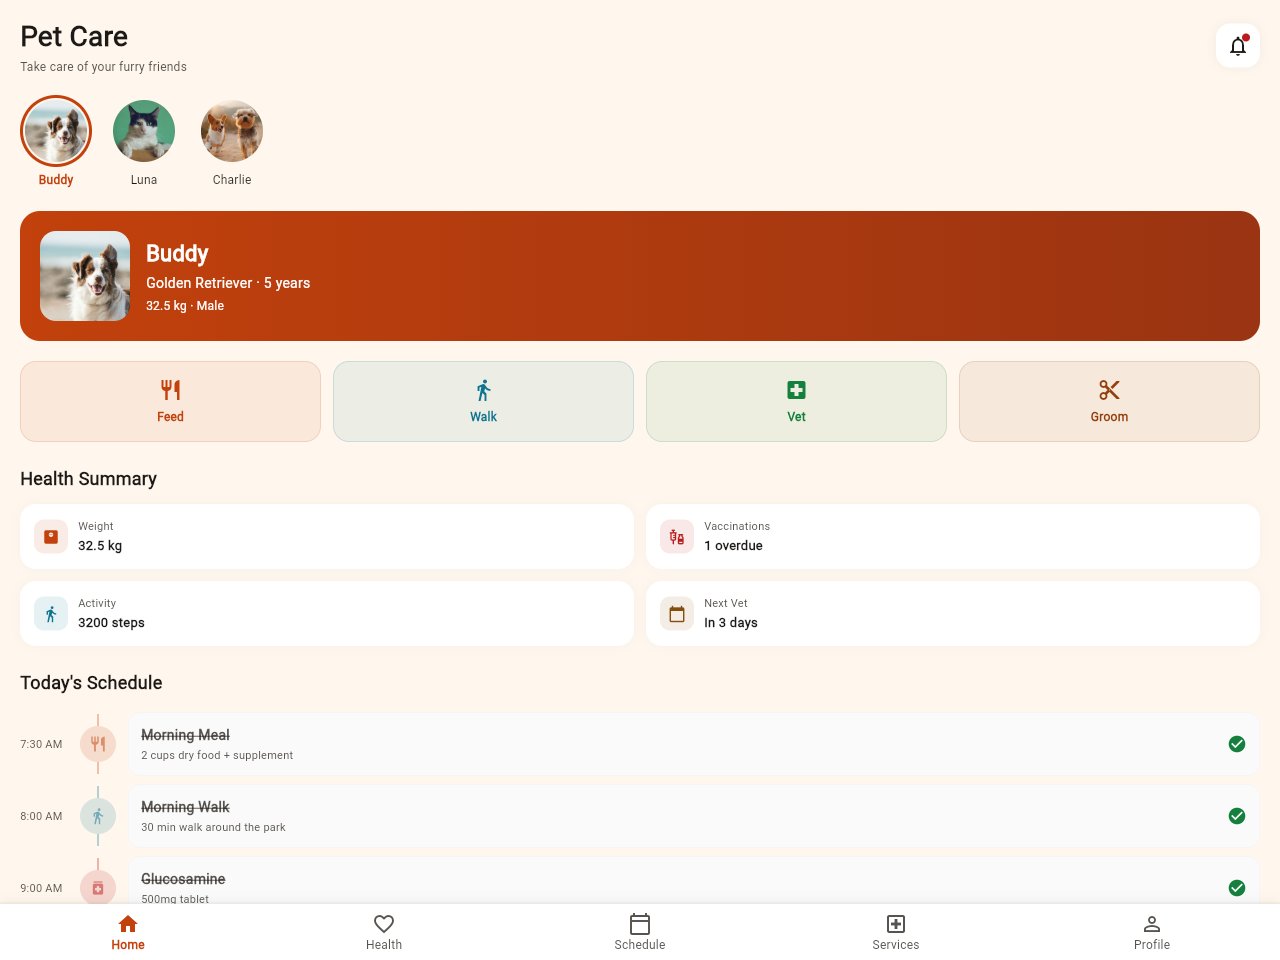Go to the Home tab
1280x960 pixels.
coord(128,932)
